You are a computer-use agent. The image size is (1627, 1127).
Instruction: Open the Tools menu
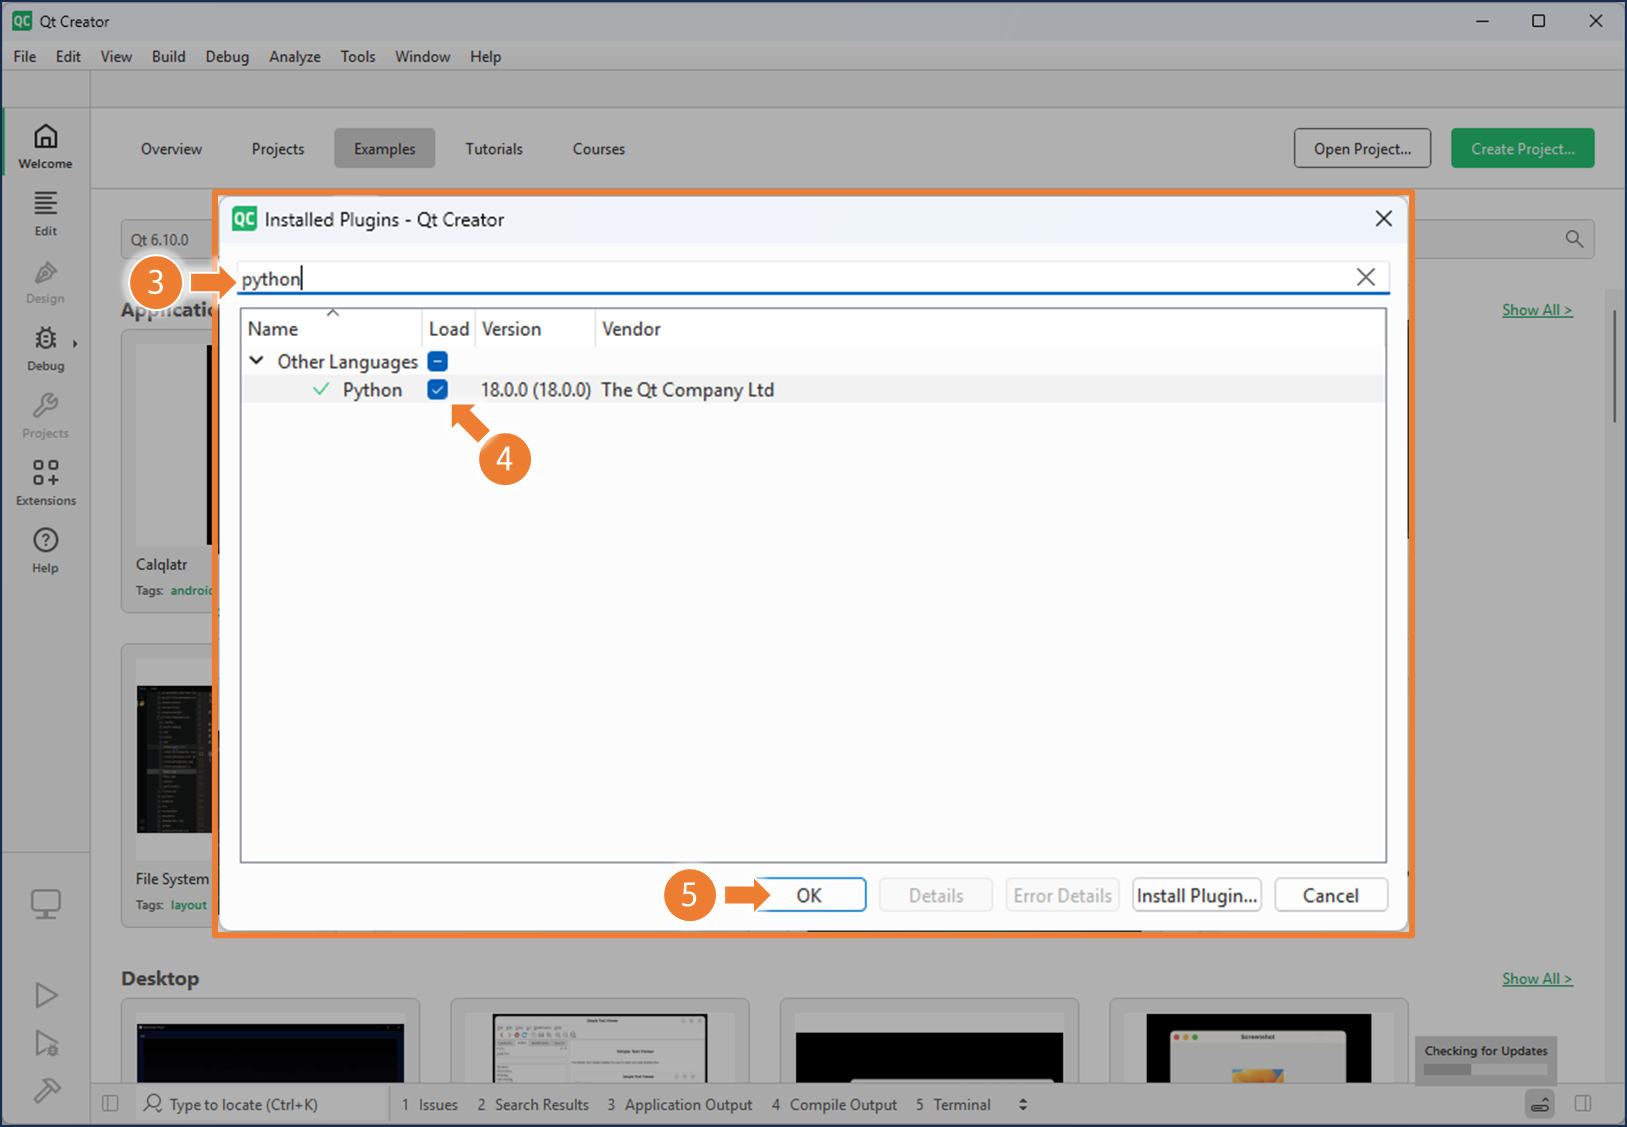tap(357, 56)
